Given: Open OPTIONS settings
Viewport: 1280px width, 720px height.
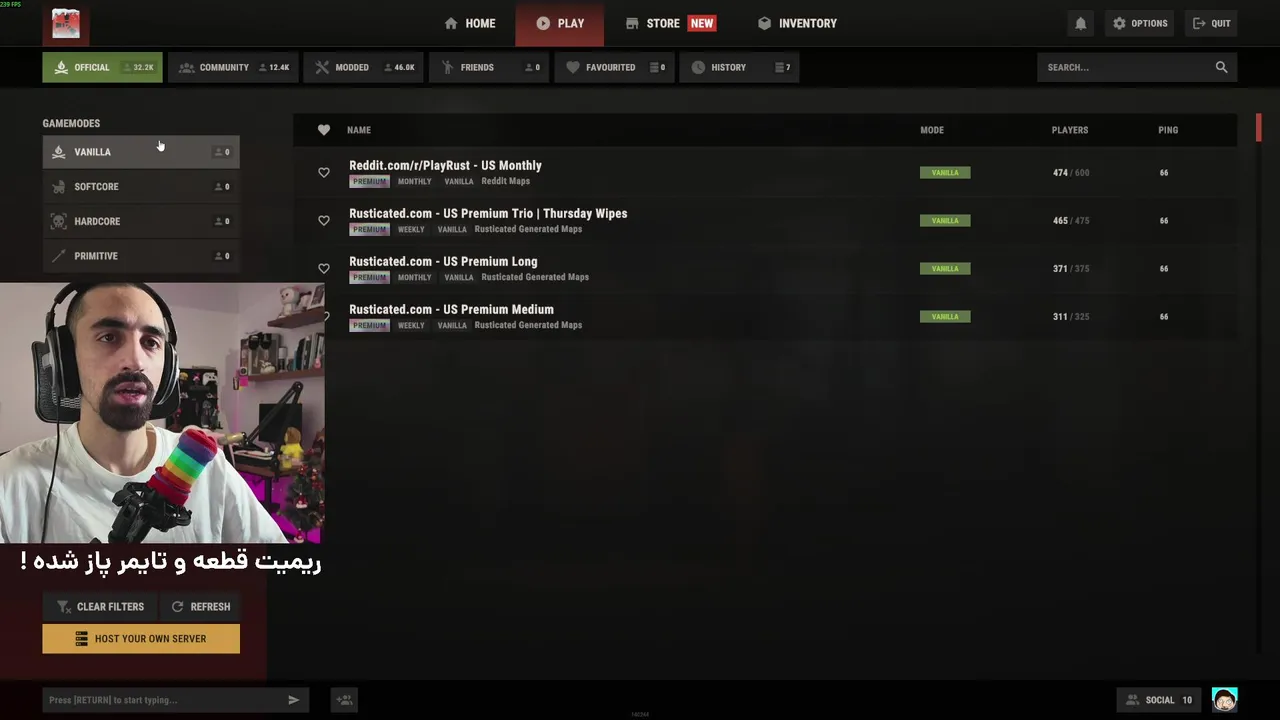Looking at the screenshot, I should [x=1140, y=23].
